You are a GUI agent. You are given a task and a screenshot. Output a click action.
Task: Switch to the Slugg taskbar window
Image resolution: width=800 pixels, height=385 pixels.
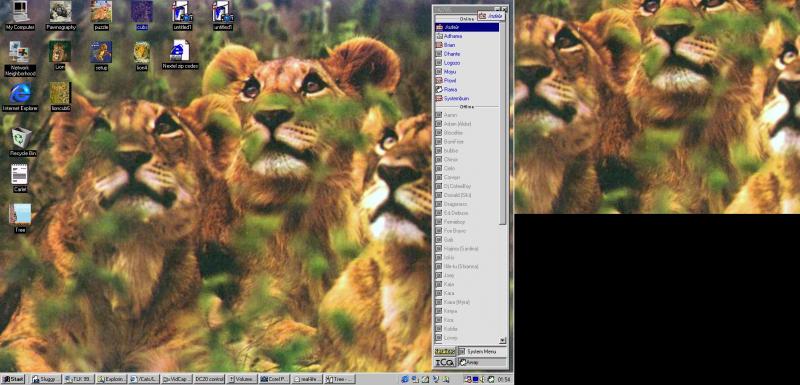pyautogui.click(x=46, y=379)
